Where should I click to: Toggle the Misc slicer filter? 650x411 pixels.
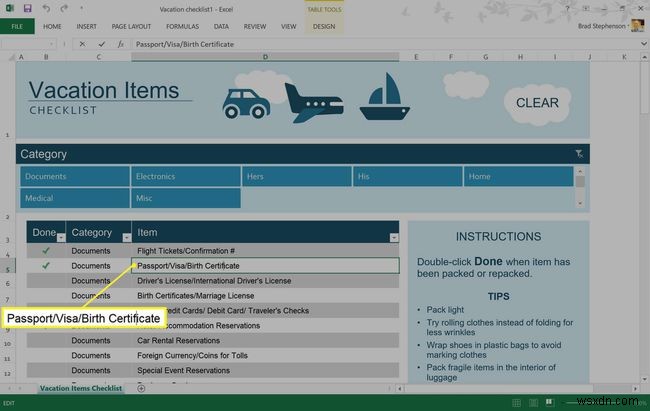tap(186, 198)
